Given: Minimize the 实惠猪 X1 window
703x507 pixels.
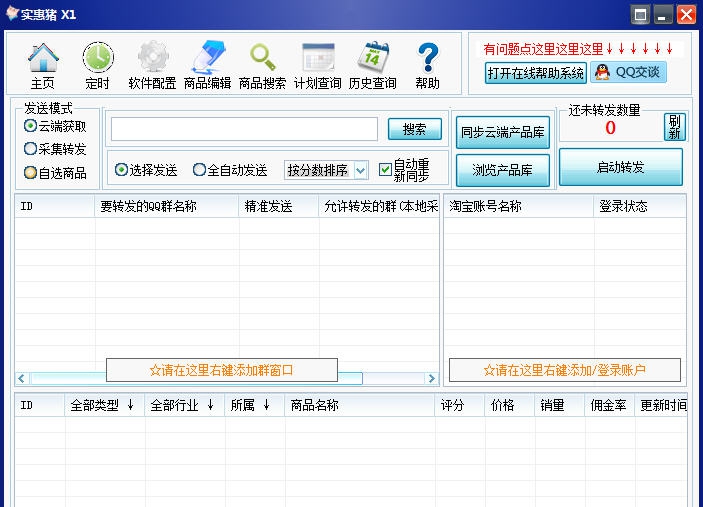Looking at the screenshot, I should (663, 15).
